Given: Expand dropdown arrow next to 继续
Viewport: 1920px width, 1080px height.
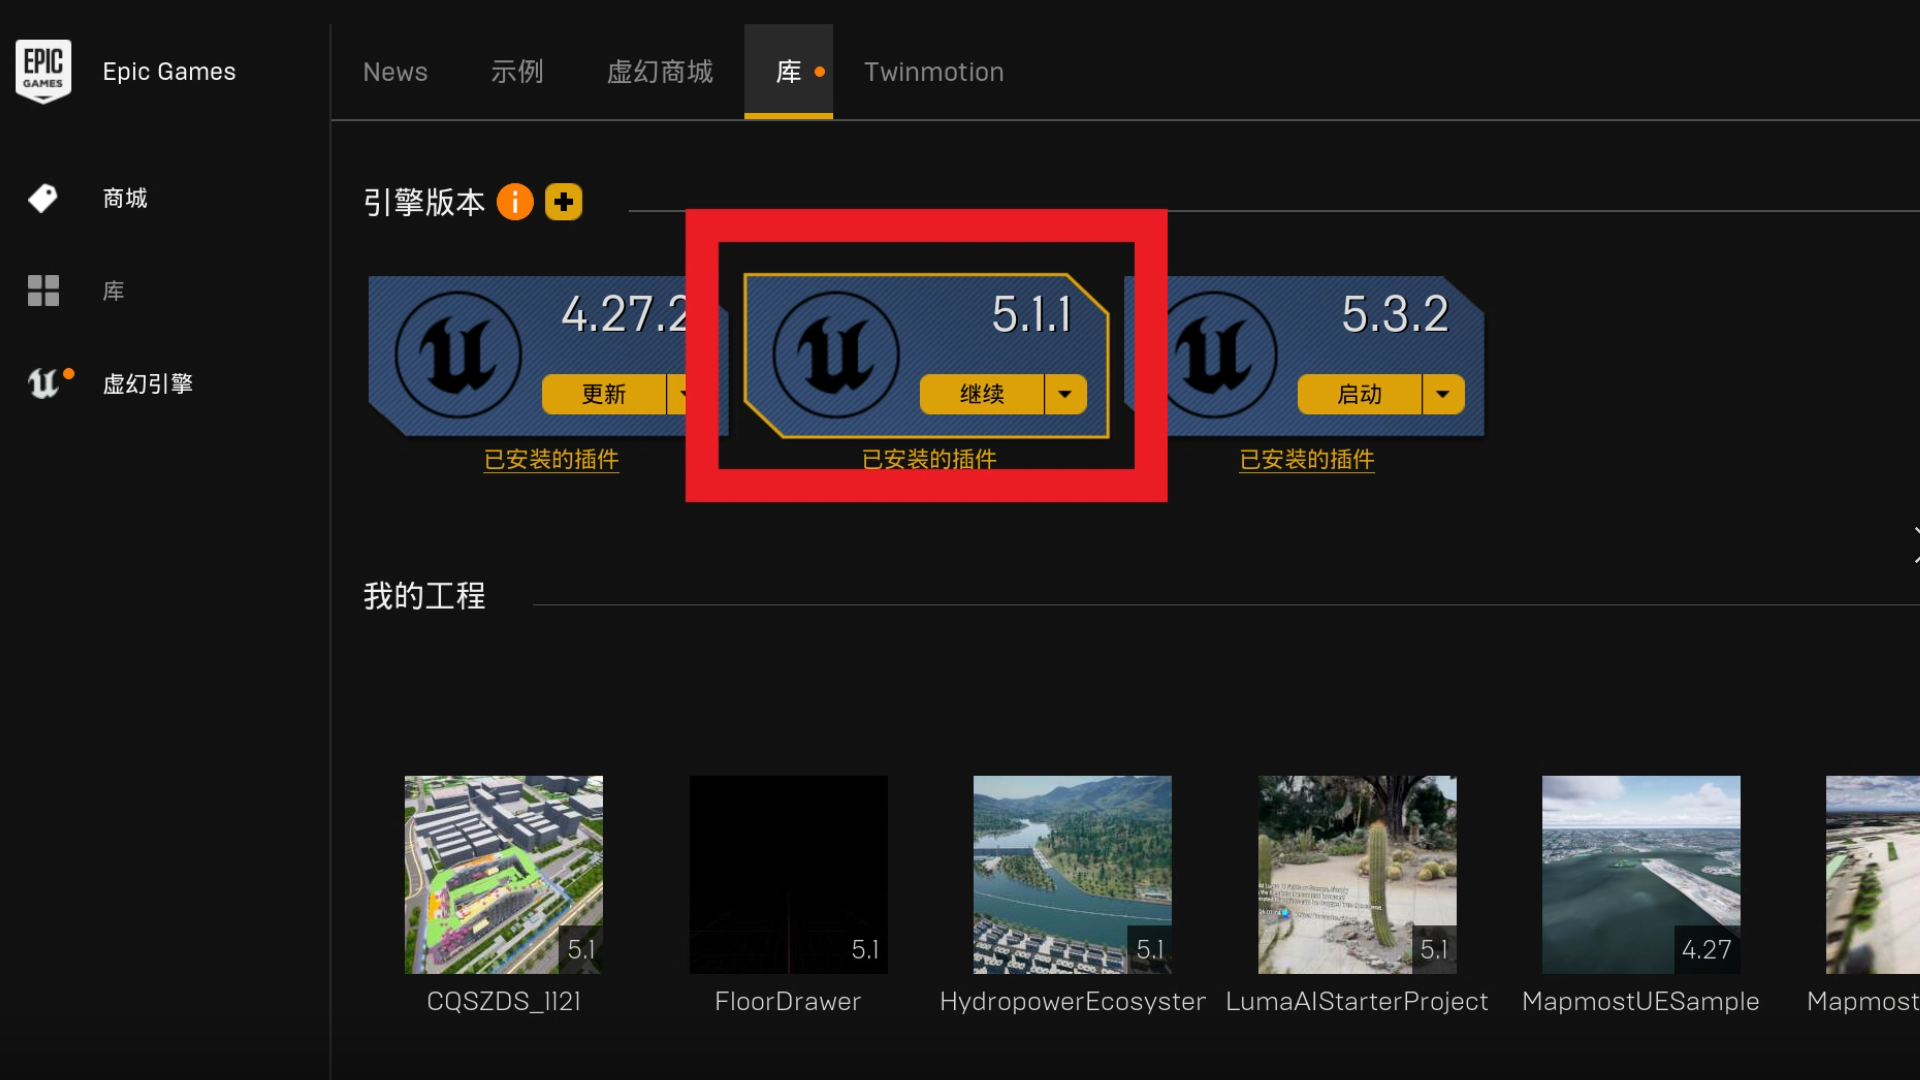Looking at the screenshot, I should (x=1066, y=394).
